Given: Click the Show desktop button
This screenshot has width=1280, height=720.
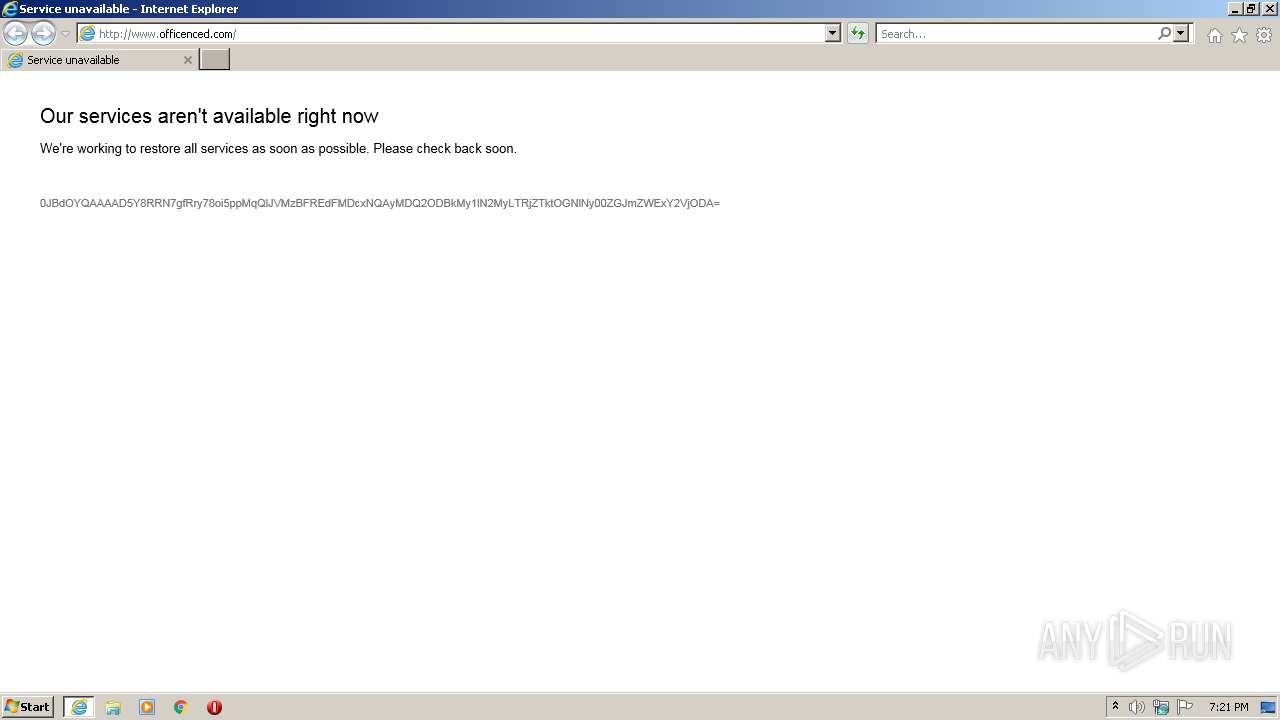Looking at the screenshot, I should (1269, 707).
